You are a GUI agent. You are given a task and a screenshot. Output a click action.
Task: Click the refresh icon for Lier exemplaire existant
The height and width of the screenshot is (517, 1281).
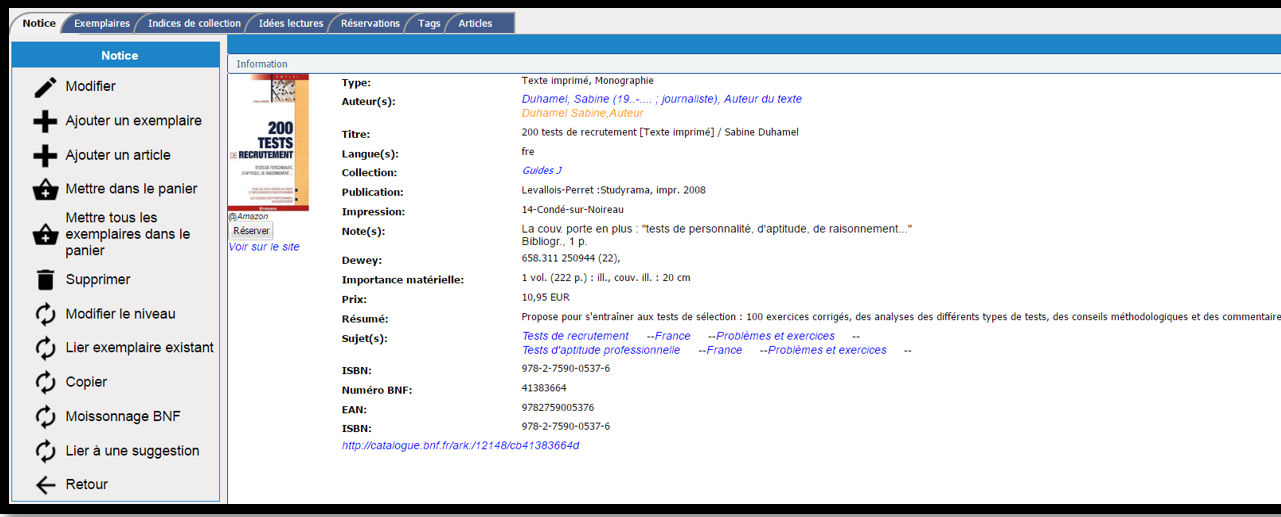45,348
